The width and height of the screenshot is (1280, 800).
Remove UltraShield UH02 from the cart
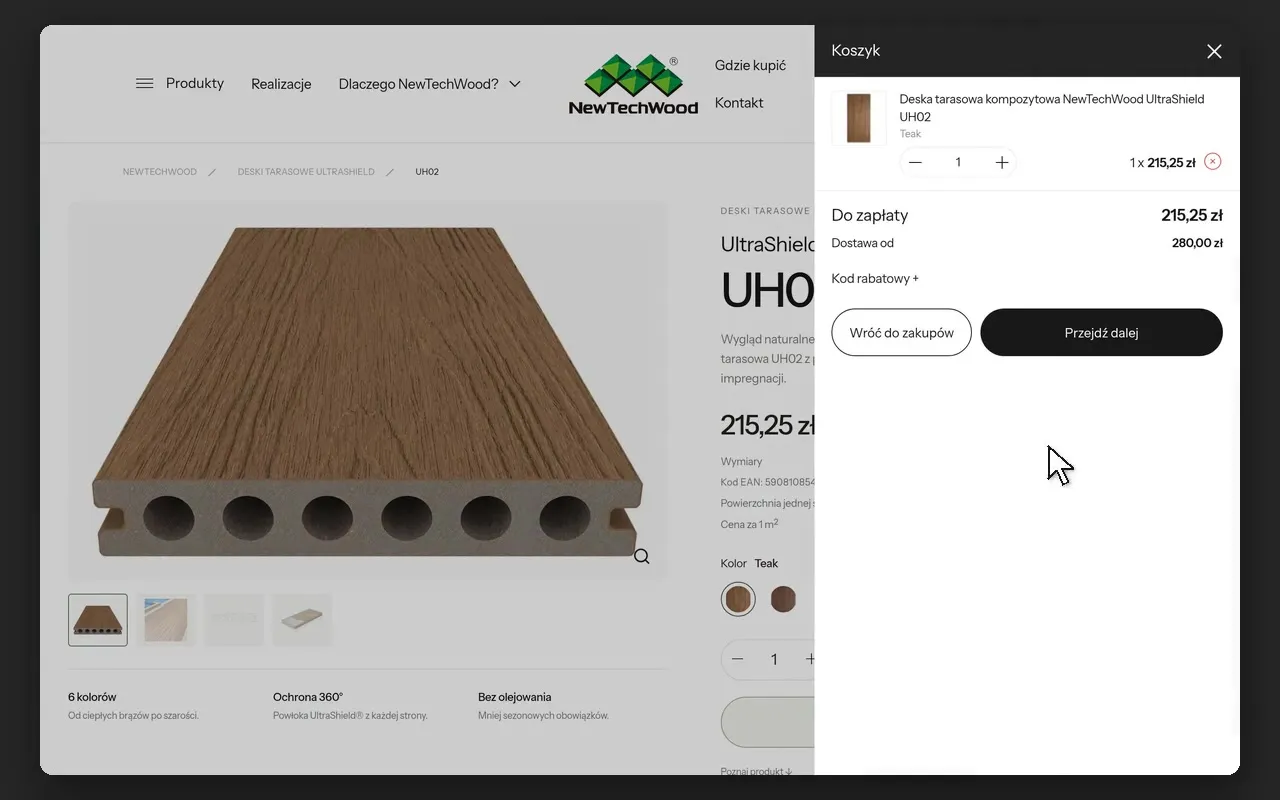click(1213, 161)
